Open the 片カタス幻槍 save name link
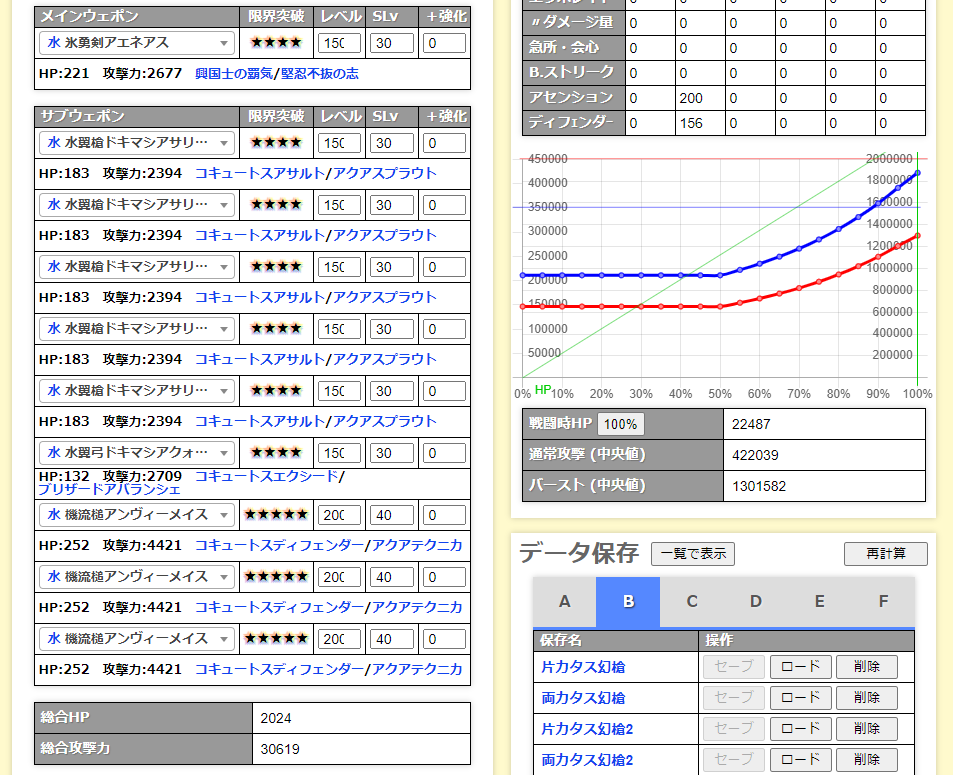This screenshot has height=775, width=953. coord(583,667)
